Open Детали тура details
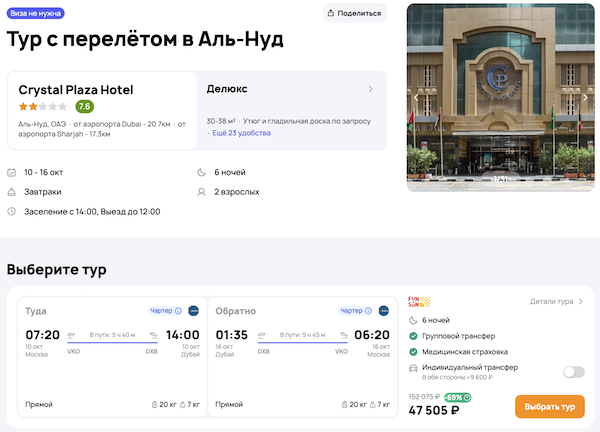Screen dimensions: 600x432 [556, 301]
